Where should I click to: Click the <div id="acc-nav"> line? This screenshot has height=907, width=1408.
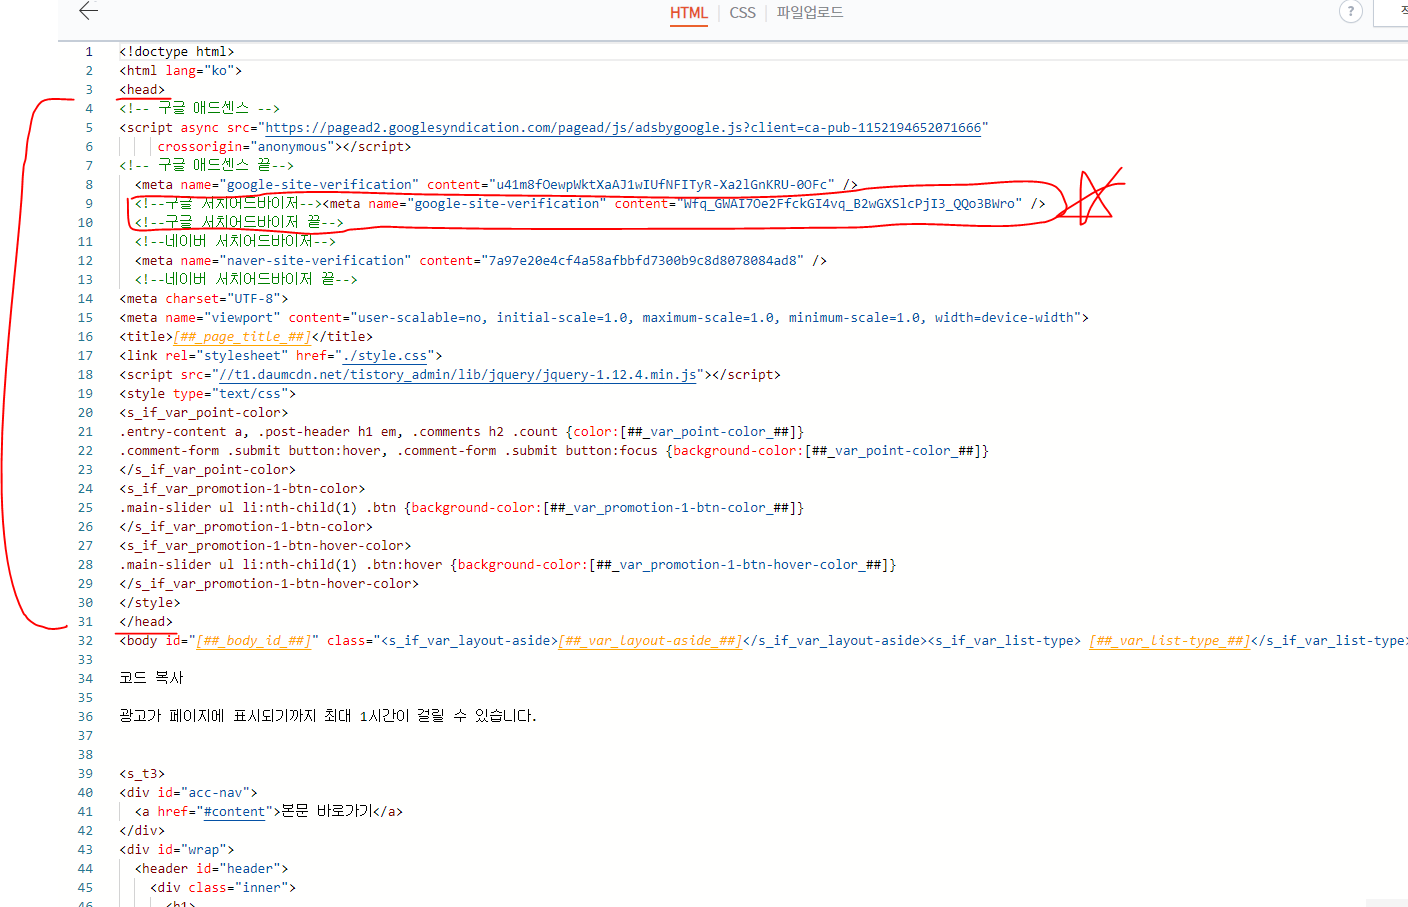[189, 793]
